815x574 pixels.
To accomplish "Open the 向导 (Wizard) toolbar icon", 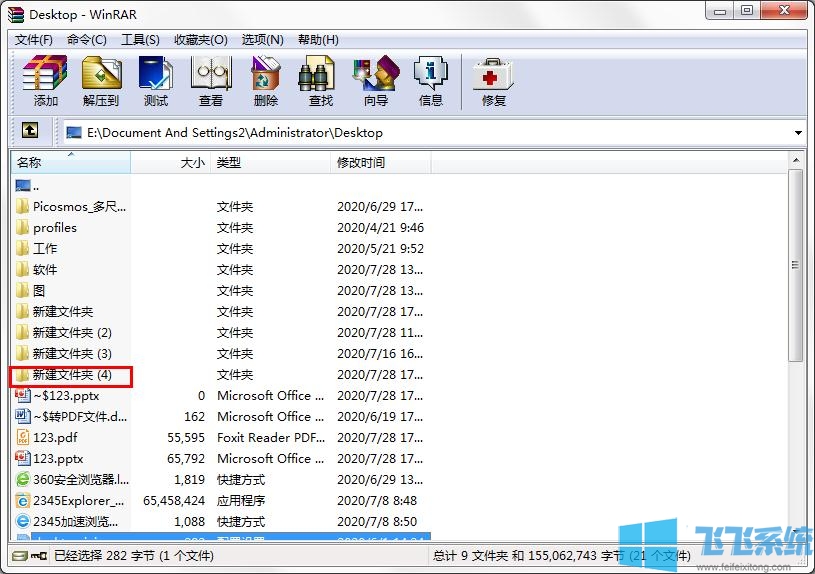I will click(376, 80).
